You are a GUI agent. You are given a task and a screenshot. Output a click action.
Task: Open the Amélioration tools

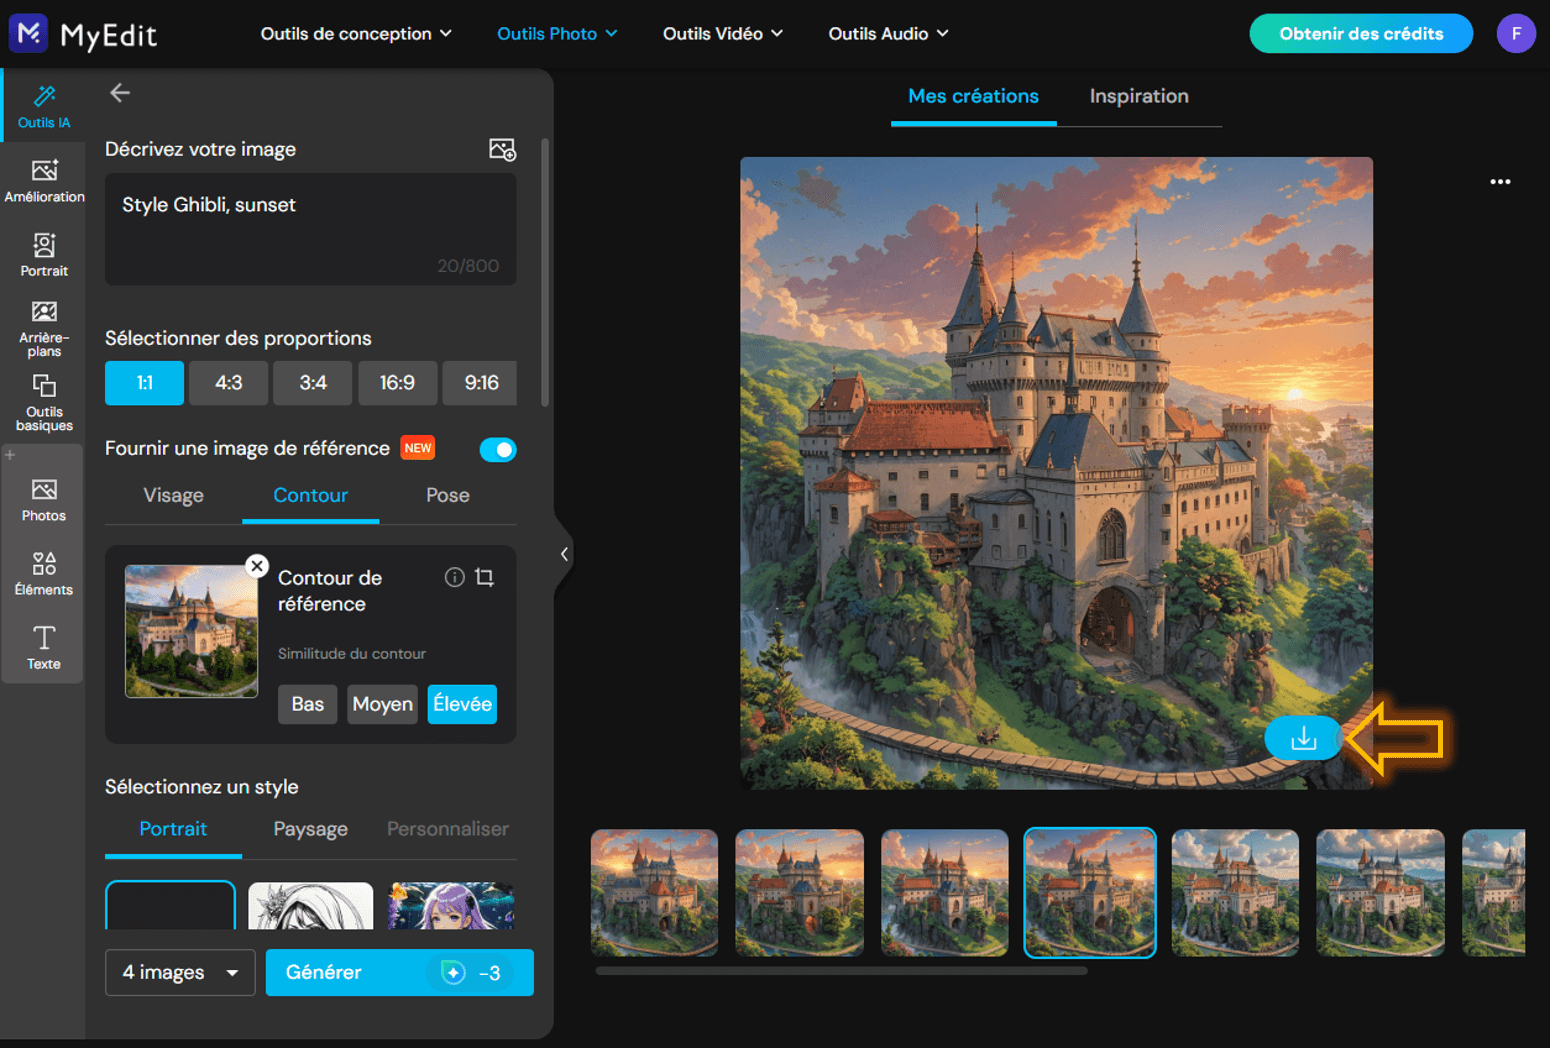point(44,181)
